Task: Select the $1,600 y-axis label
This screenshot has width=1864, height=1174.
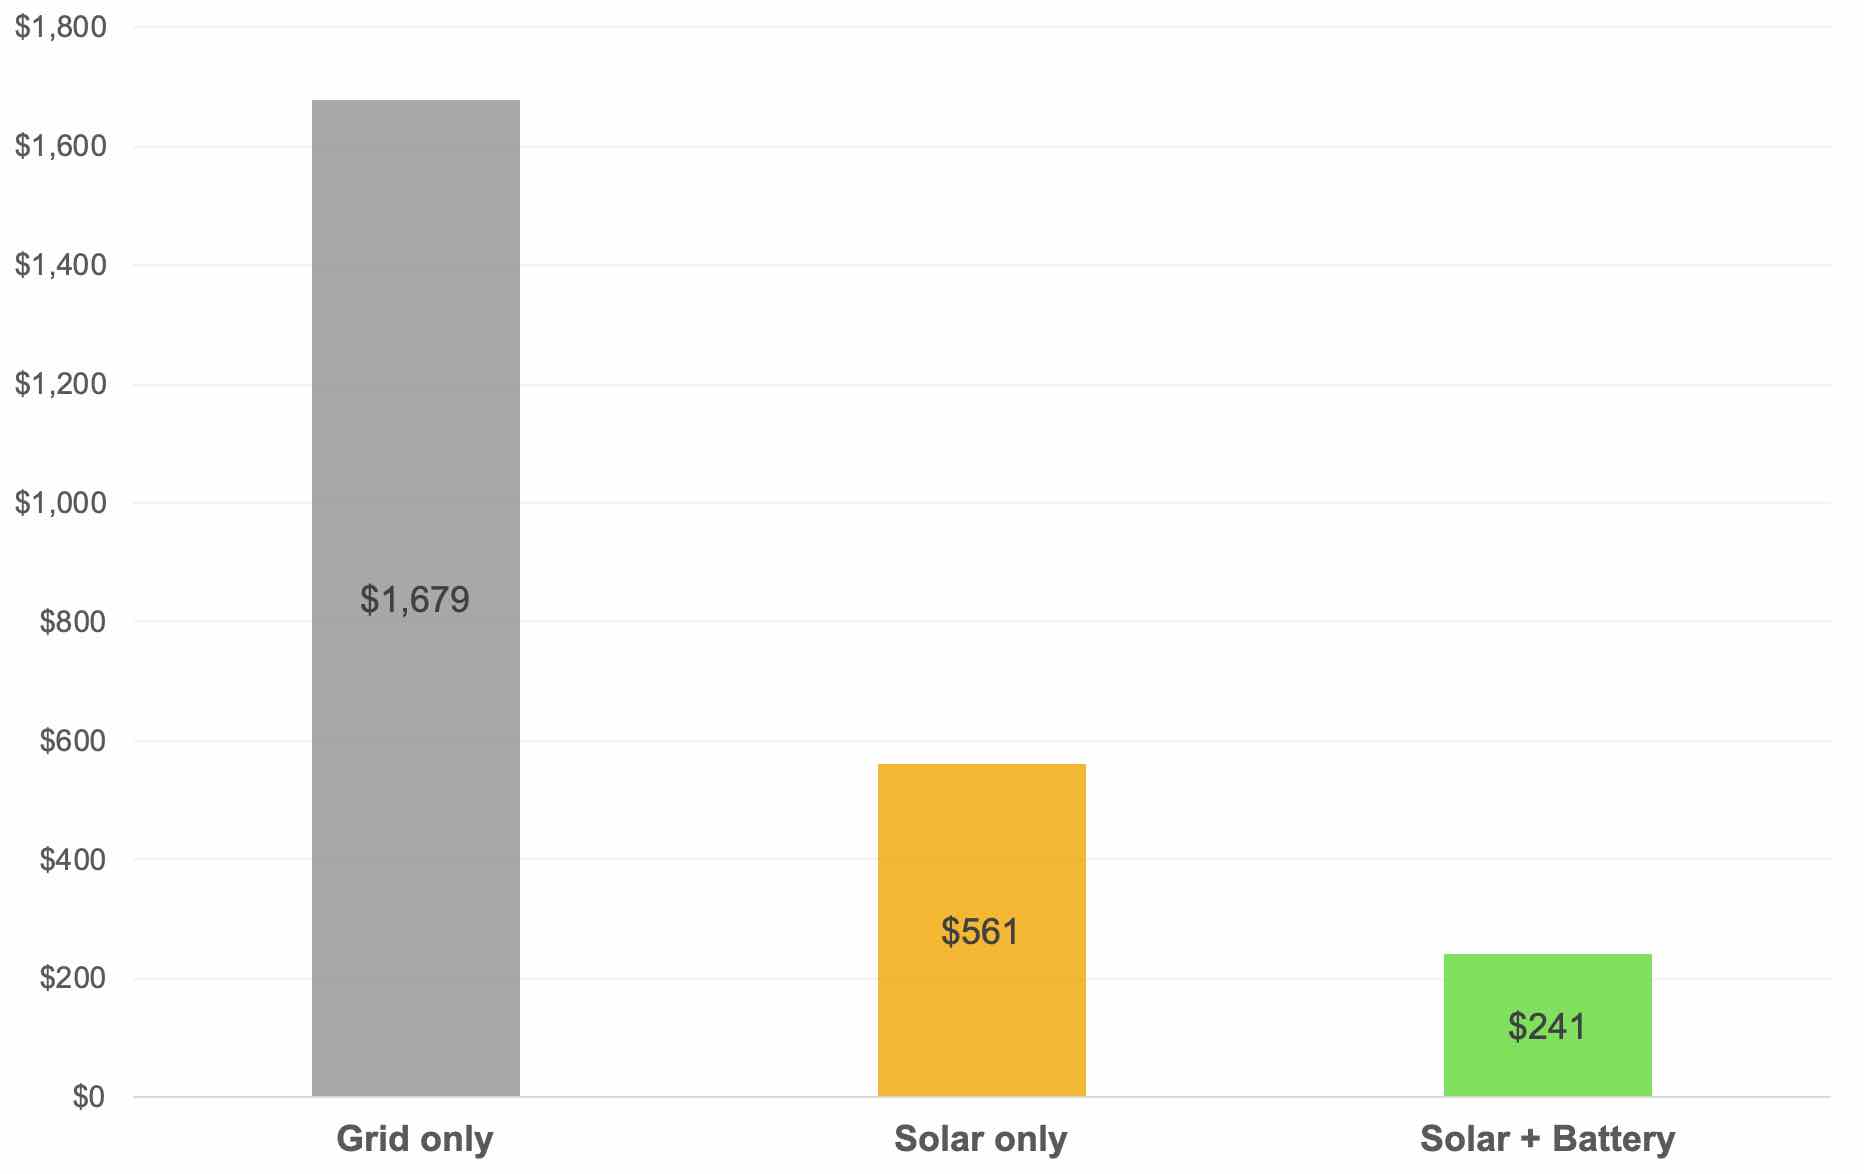Action: [x=61, y=146]
